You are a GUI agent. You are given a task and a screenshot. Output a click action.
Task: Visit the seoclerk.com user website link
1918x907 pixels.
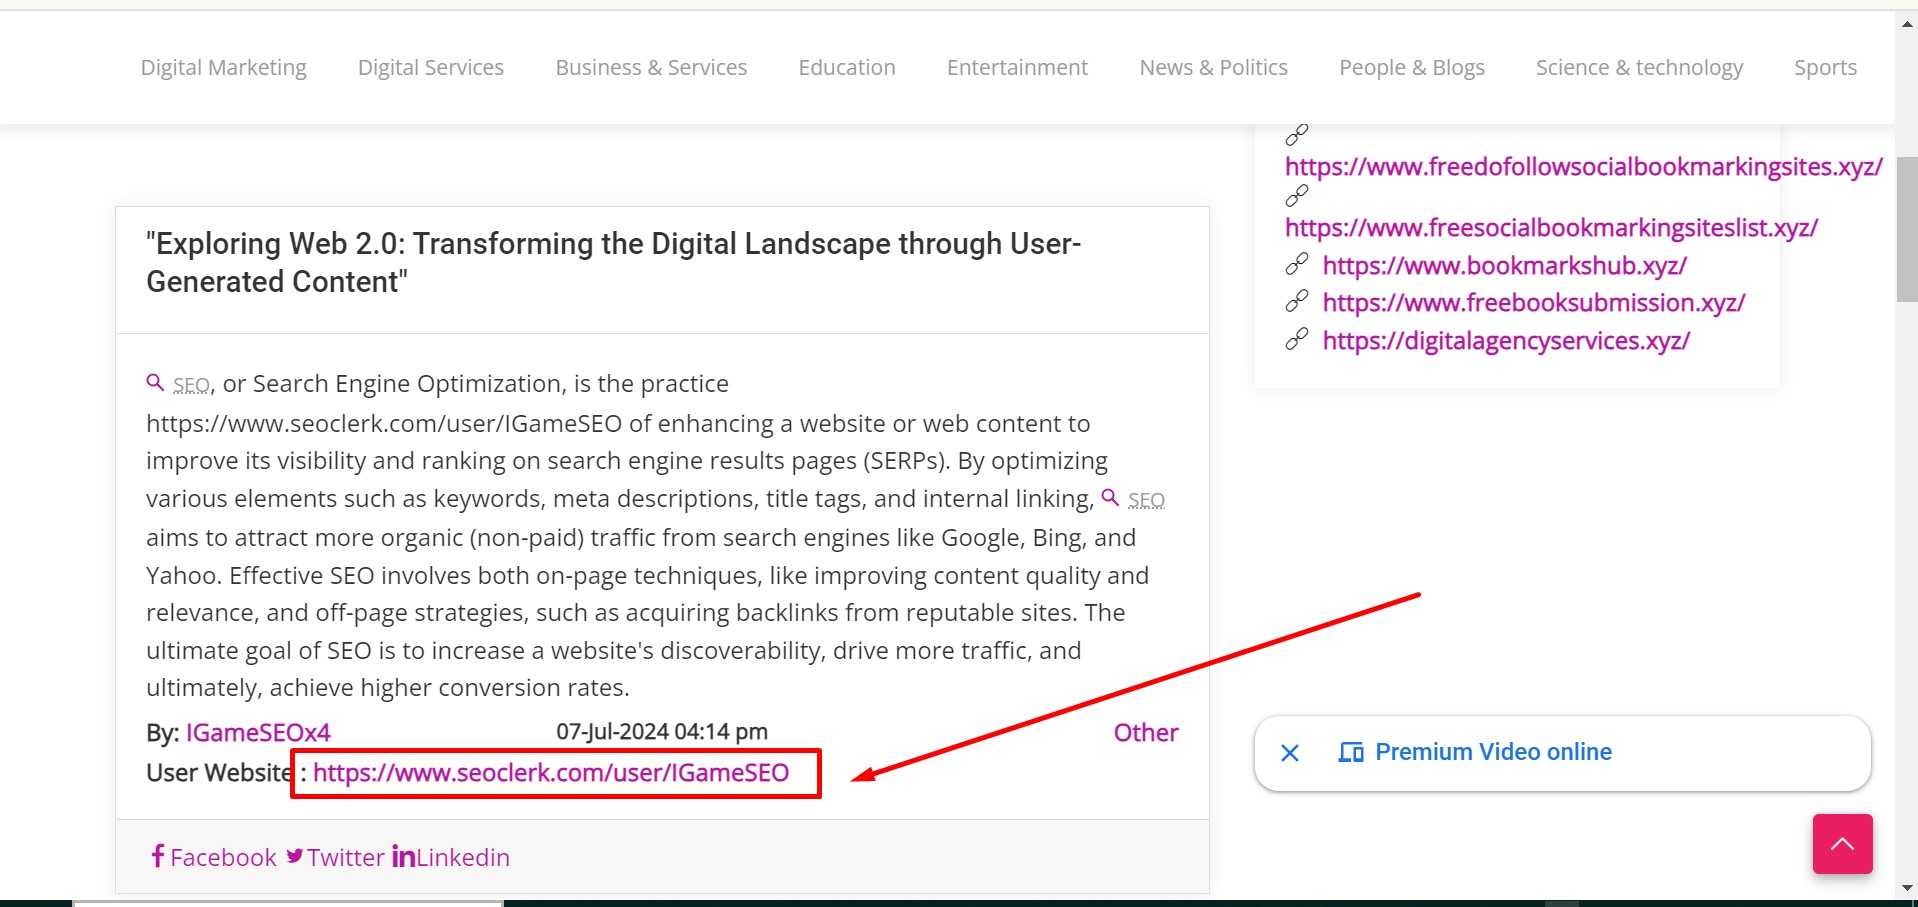point(551,773)
